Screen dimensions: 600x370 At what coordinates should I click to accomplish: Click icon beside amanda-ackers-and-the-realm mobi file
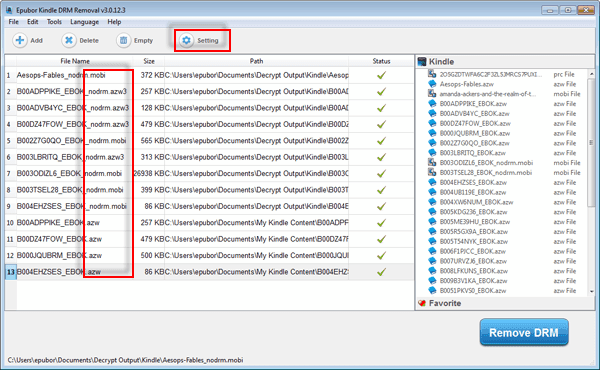[x=432, y=94]
